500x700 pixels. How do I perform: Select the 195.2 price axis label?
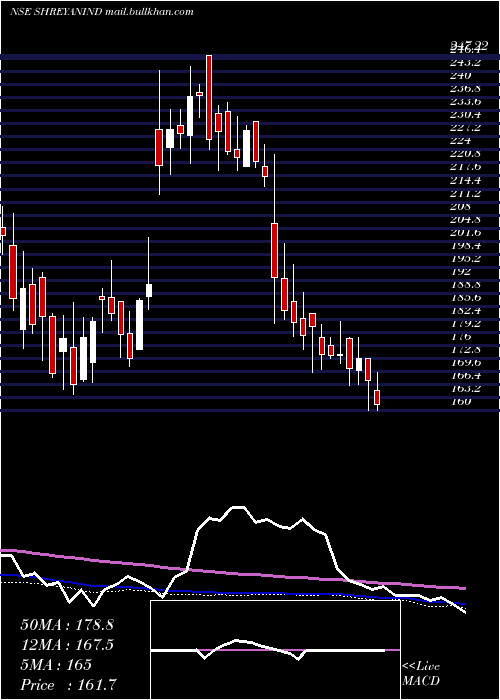click(x=465, y=259)
